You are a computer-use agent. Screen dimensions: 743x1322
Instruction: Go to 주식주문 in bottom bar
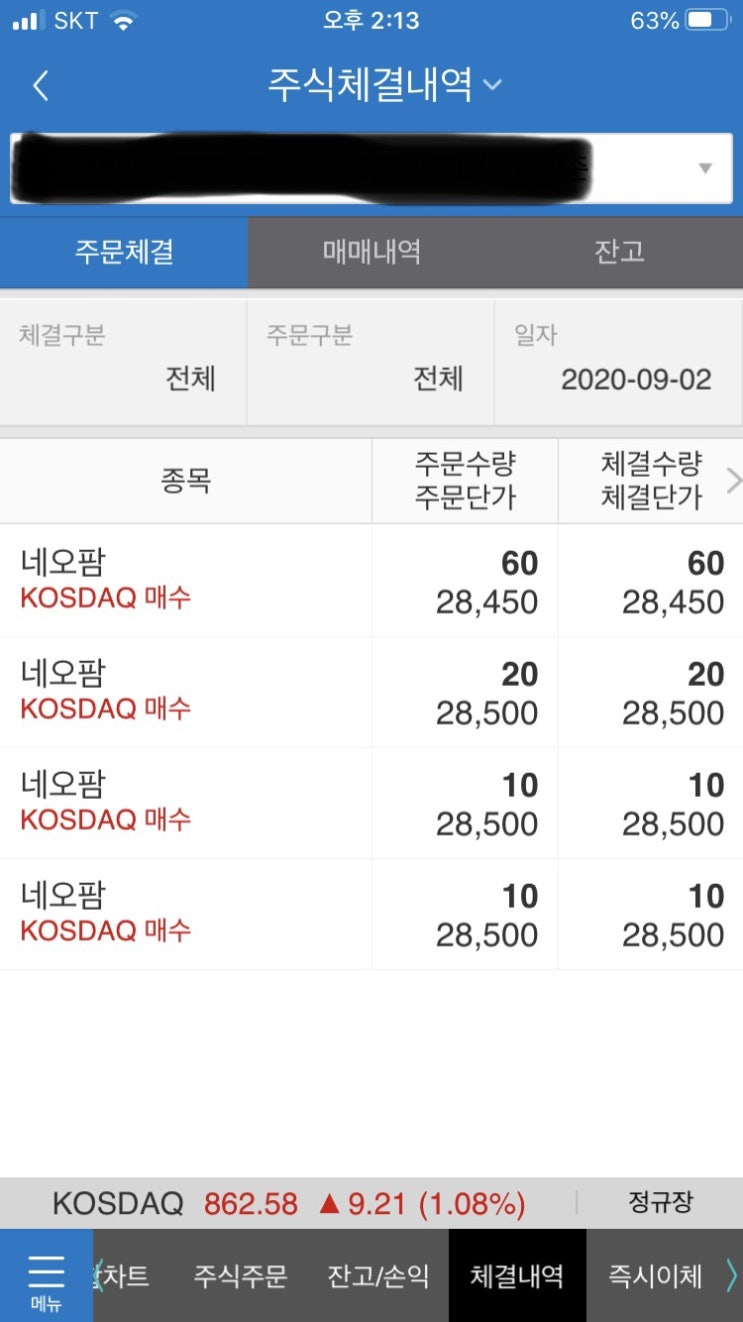240,1276
